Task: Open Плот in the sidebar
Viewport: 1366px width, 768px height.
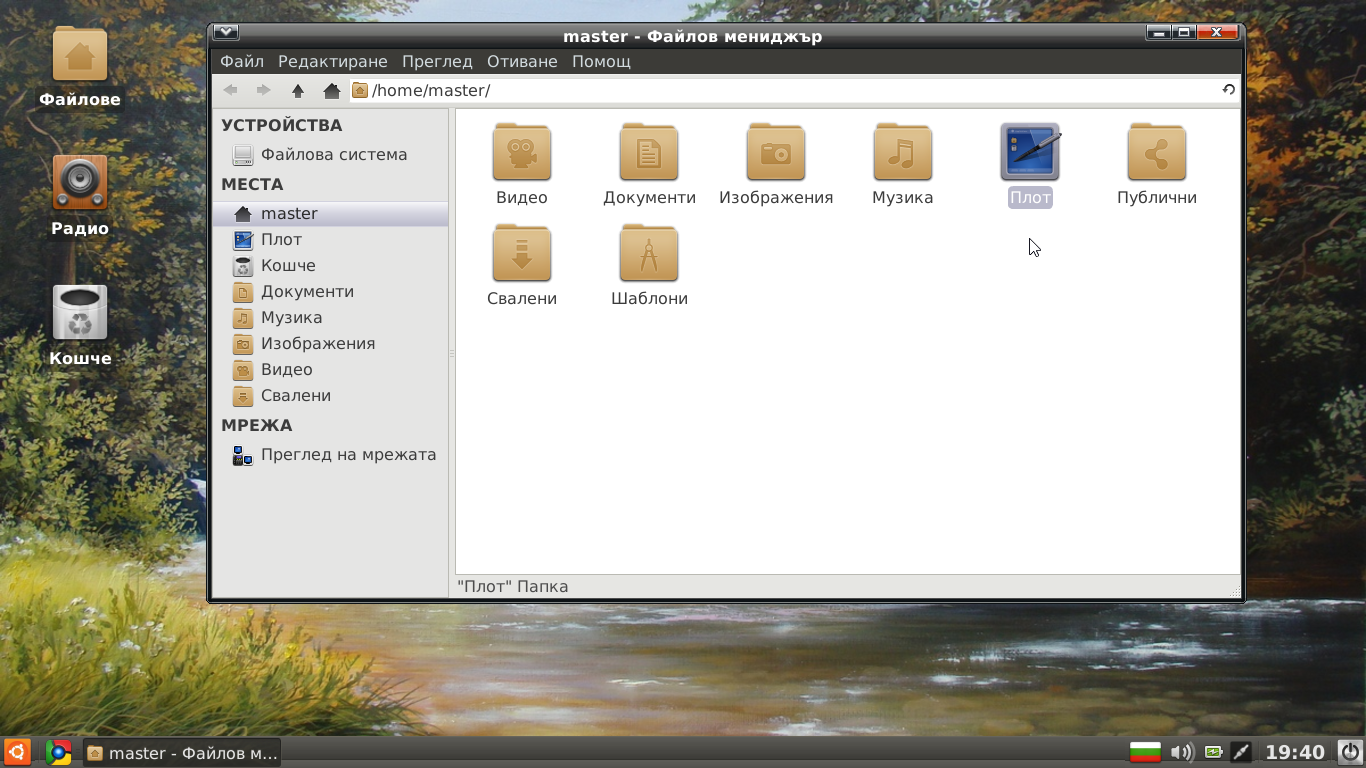Action: [x=331, y=240]
